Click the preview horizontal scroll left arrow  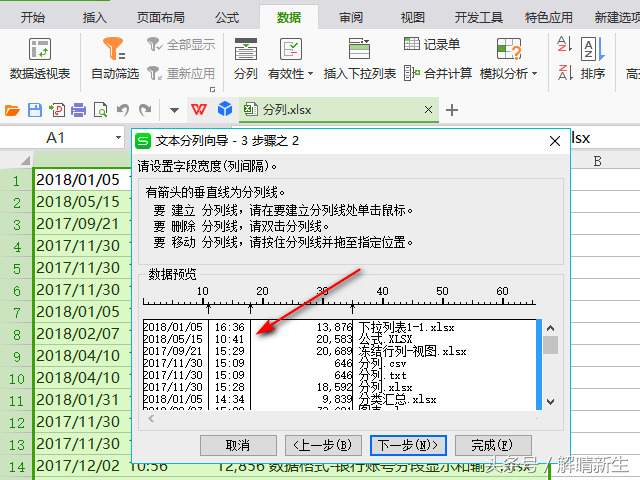tap(151, 418)
